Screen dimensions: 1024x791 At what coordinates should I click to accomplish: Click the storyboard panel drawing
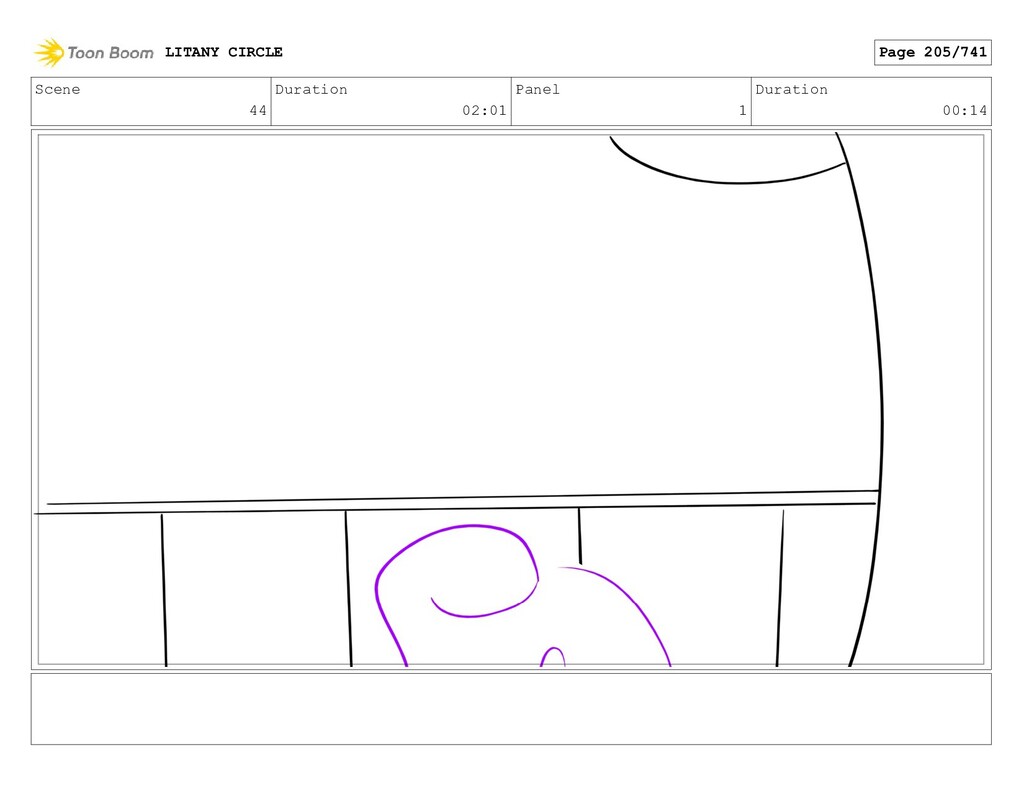coord(511,400)
